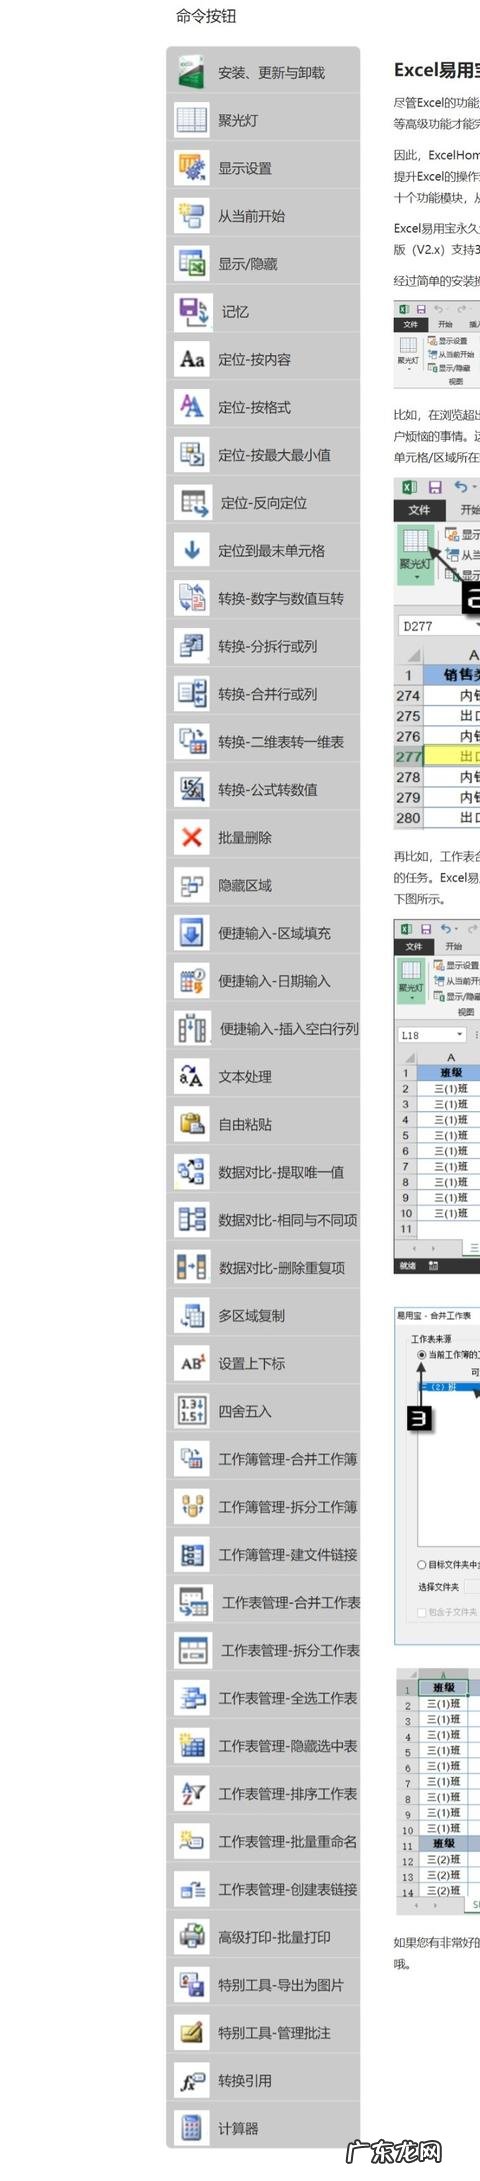Viewport: 480px width, 2181px height.
Task: Click the green 聚光灯 button in large ribbon
Action: (x=415, y=555)
